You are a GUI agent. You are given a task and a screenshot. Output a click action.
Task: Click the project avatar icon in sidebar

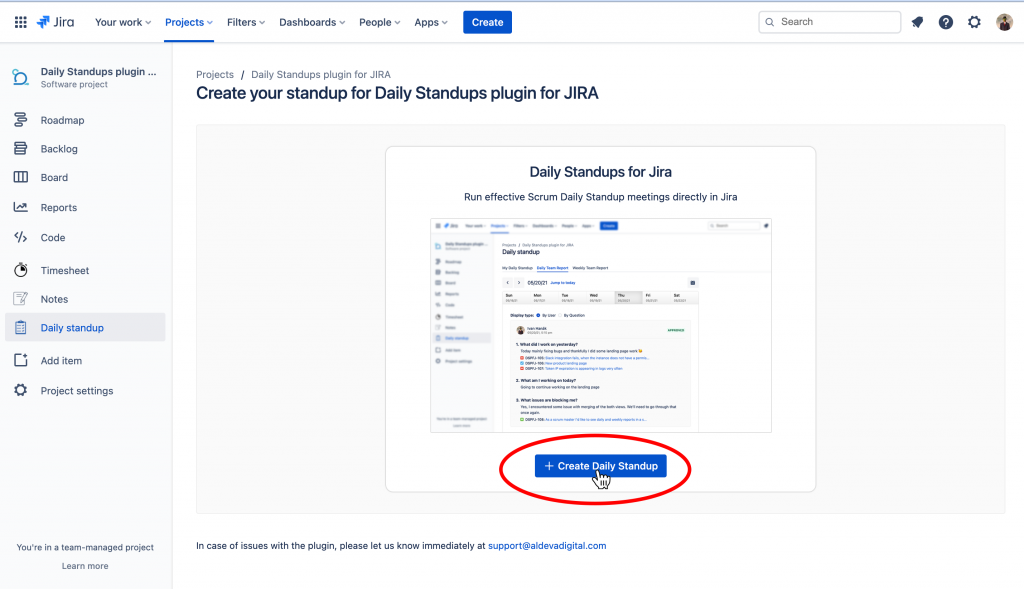(20, 77)
